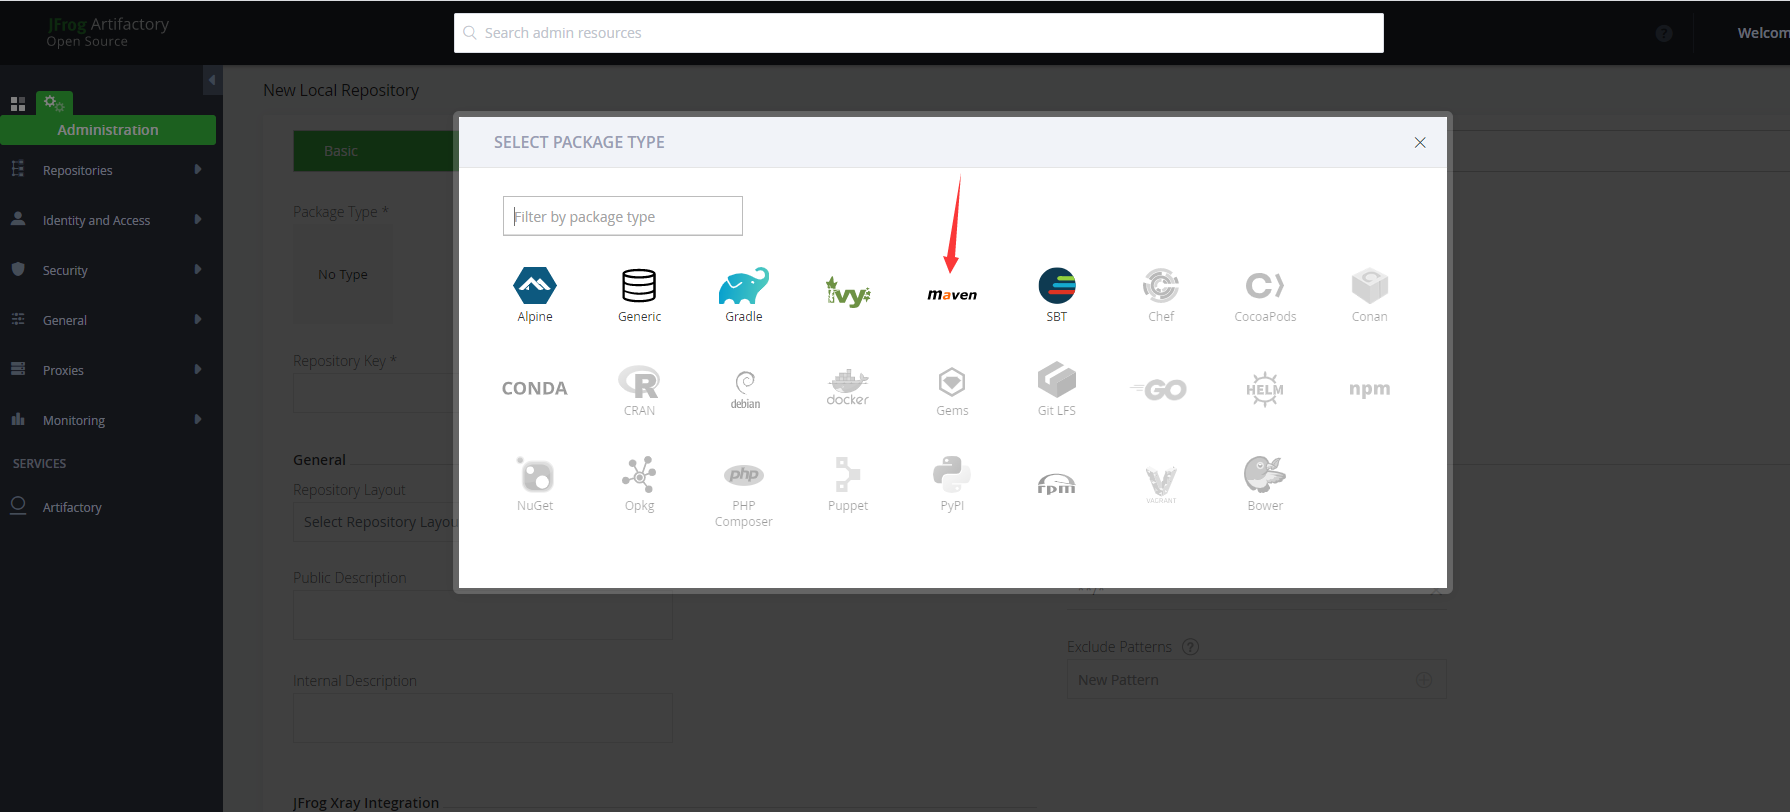Collapse the sidebar with the arrow
1790x812 pixels.
click(212, 80)
